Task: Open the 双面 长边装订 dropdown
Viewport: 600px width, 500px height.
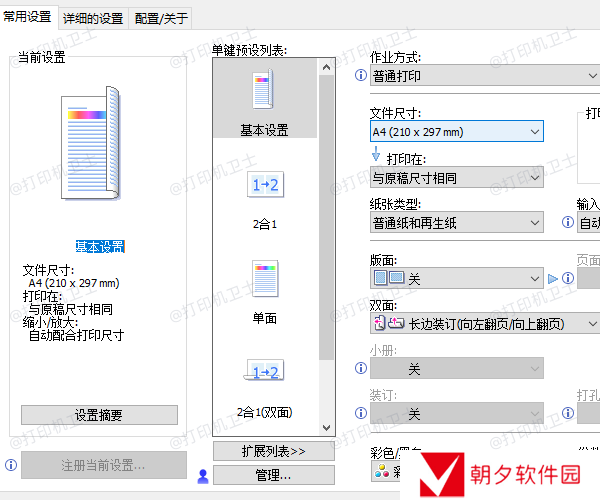Action: (485, 323)
